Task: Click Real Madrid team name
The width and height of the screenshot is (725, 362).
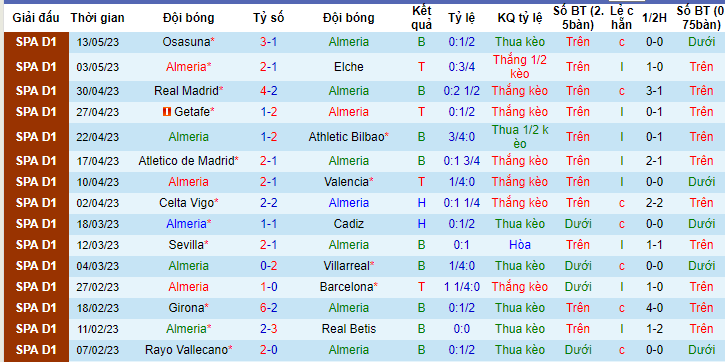Action: (186, 91)
